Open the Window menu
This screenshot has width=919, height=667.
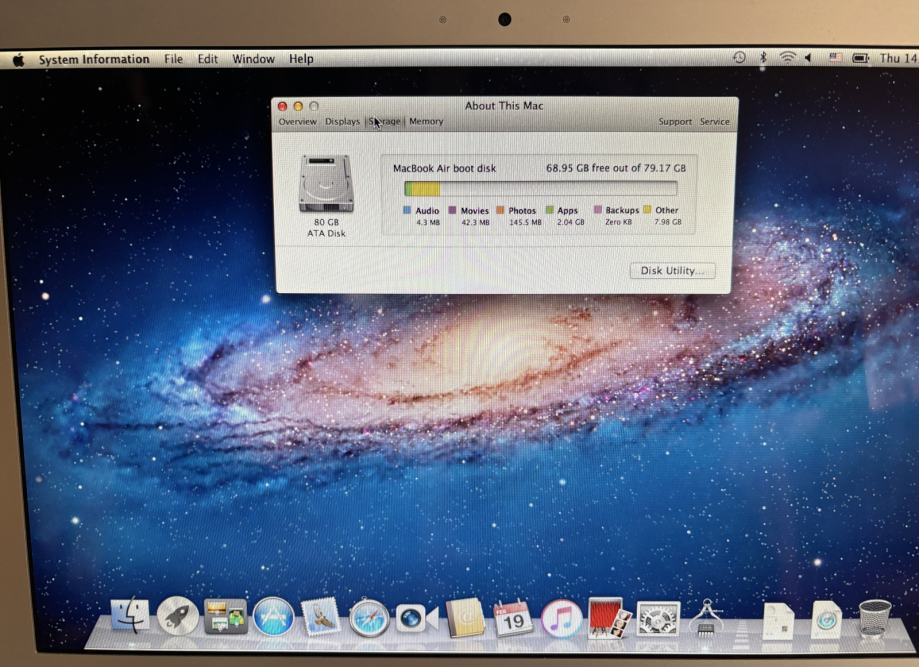click(x=253, y=59)
